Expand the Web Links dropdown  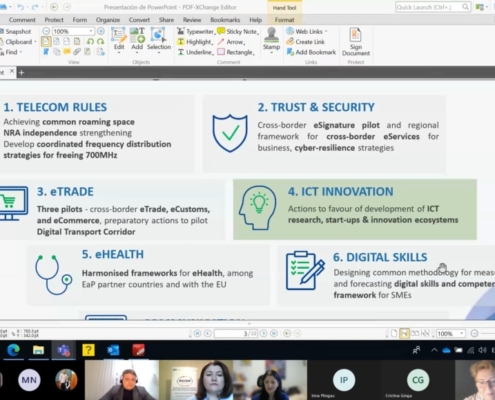326,31
